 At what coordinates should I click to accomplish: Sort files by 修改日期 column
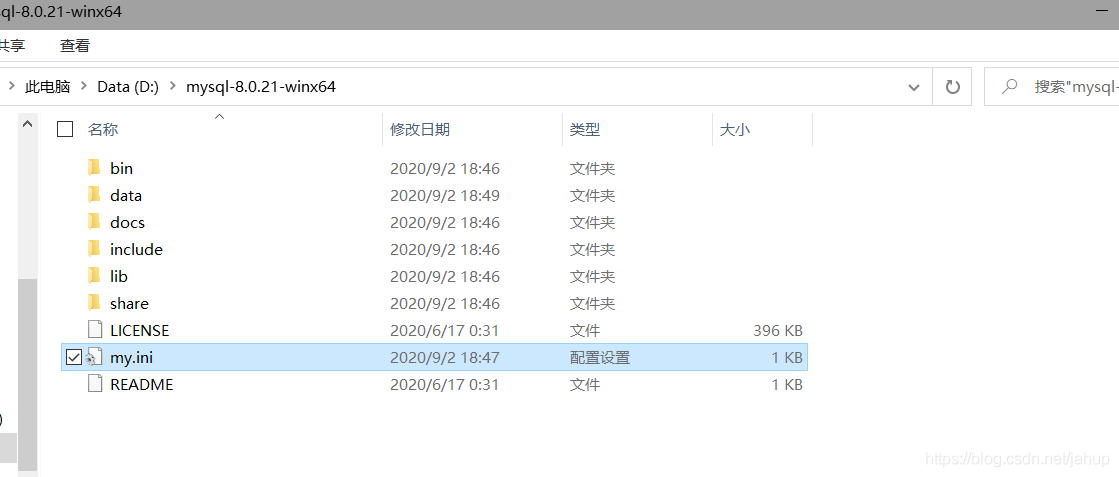pos(420,129)
